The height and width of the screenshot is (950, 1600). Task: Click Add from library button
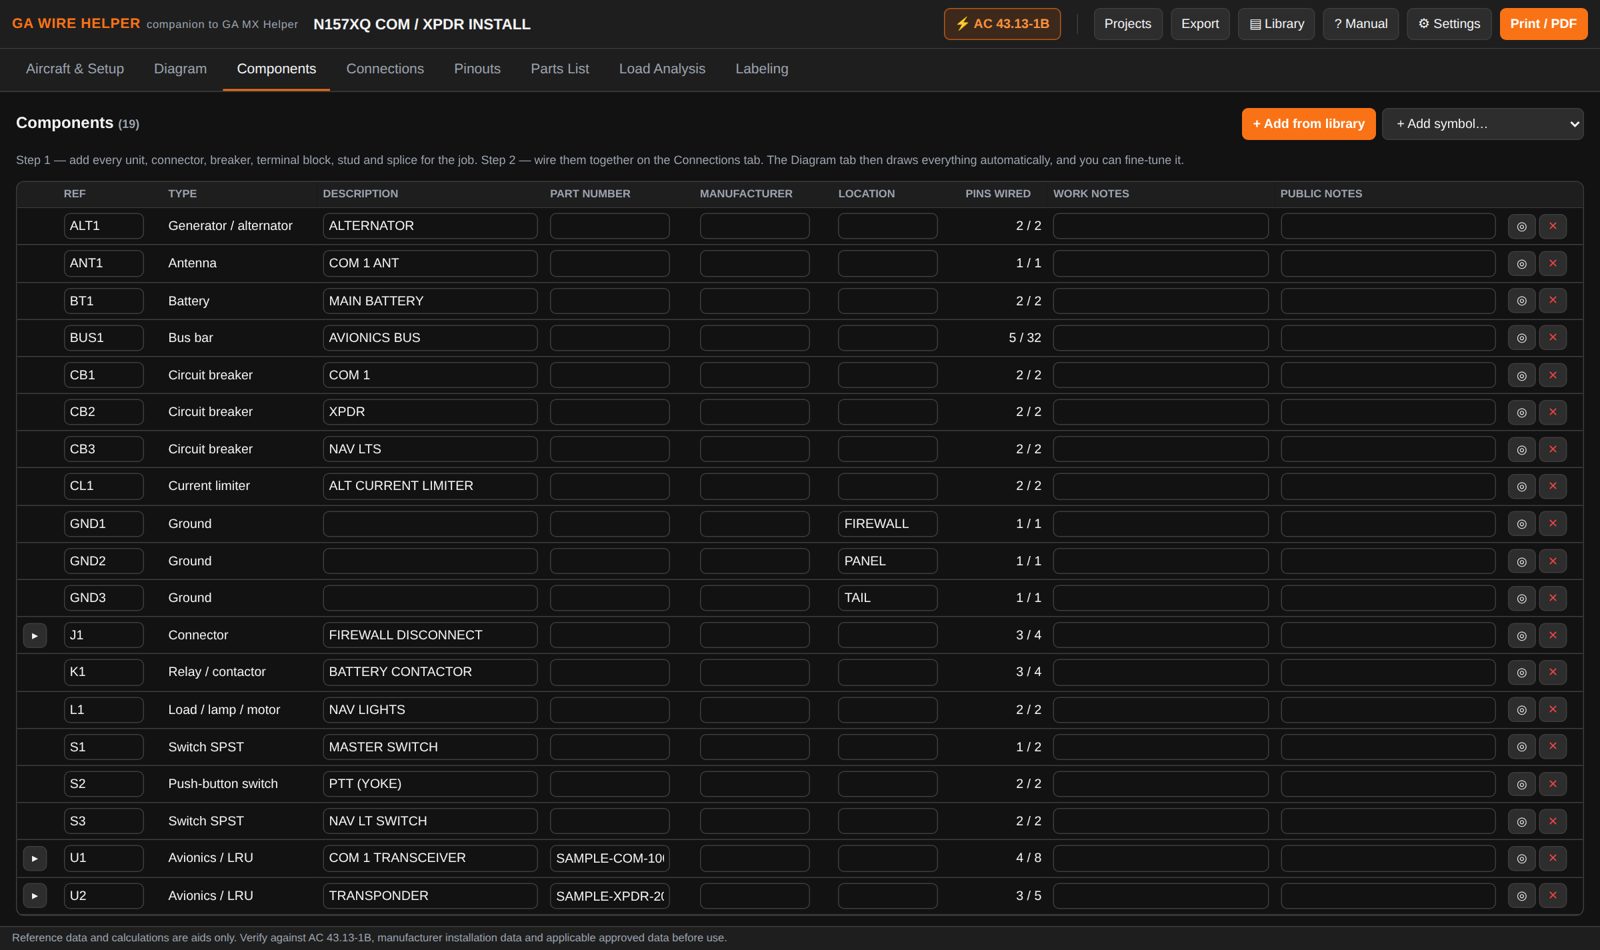click(1308, 124)
